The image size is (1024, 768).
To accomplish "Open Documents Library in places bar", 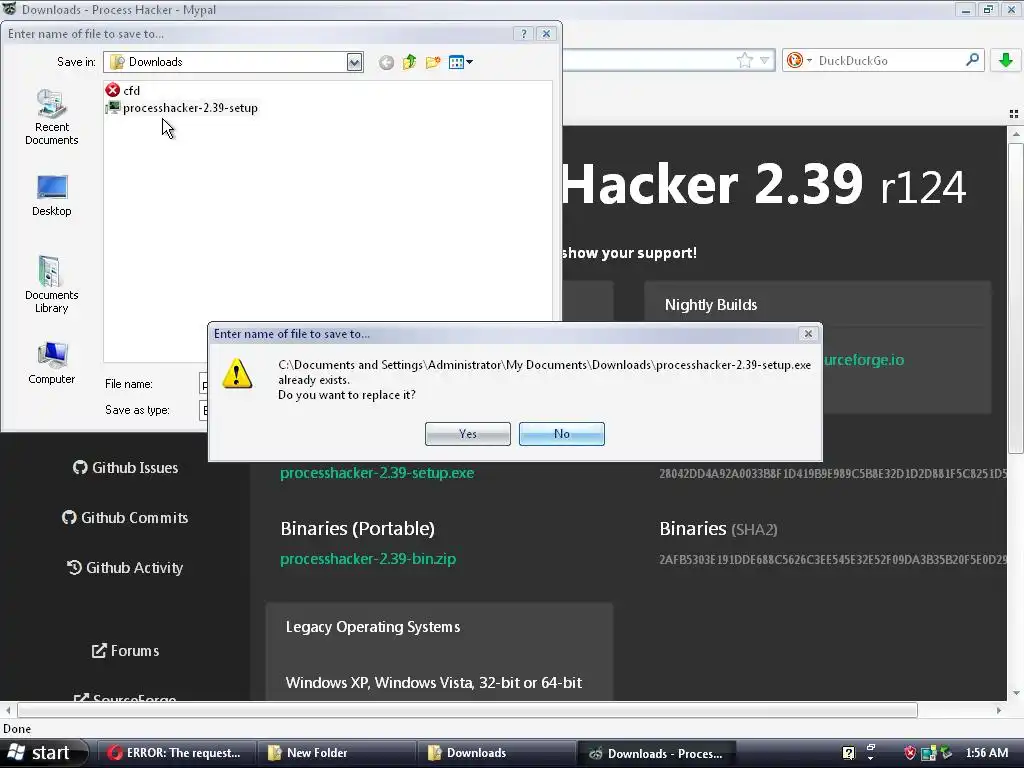I will (52, 284).
